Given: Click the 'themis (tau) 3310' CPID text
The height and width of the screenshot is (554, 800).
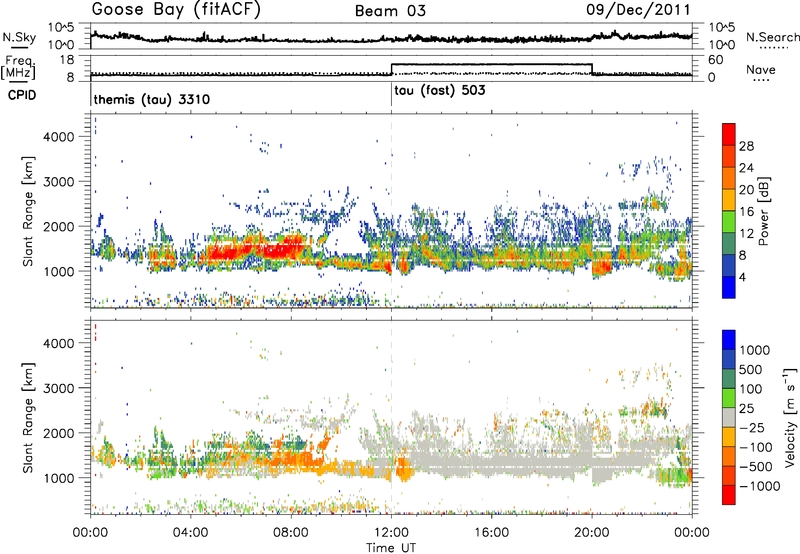Looking at the screenshot, I should pos(152,99).
